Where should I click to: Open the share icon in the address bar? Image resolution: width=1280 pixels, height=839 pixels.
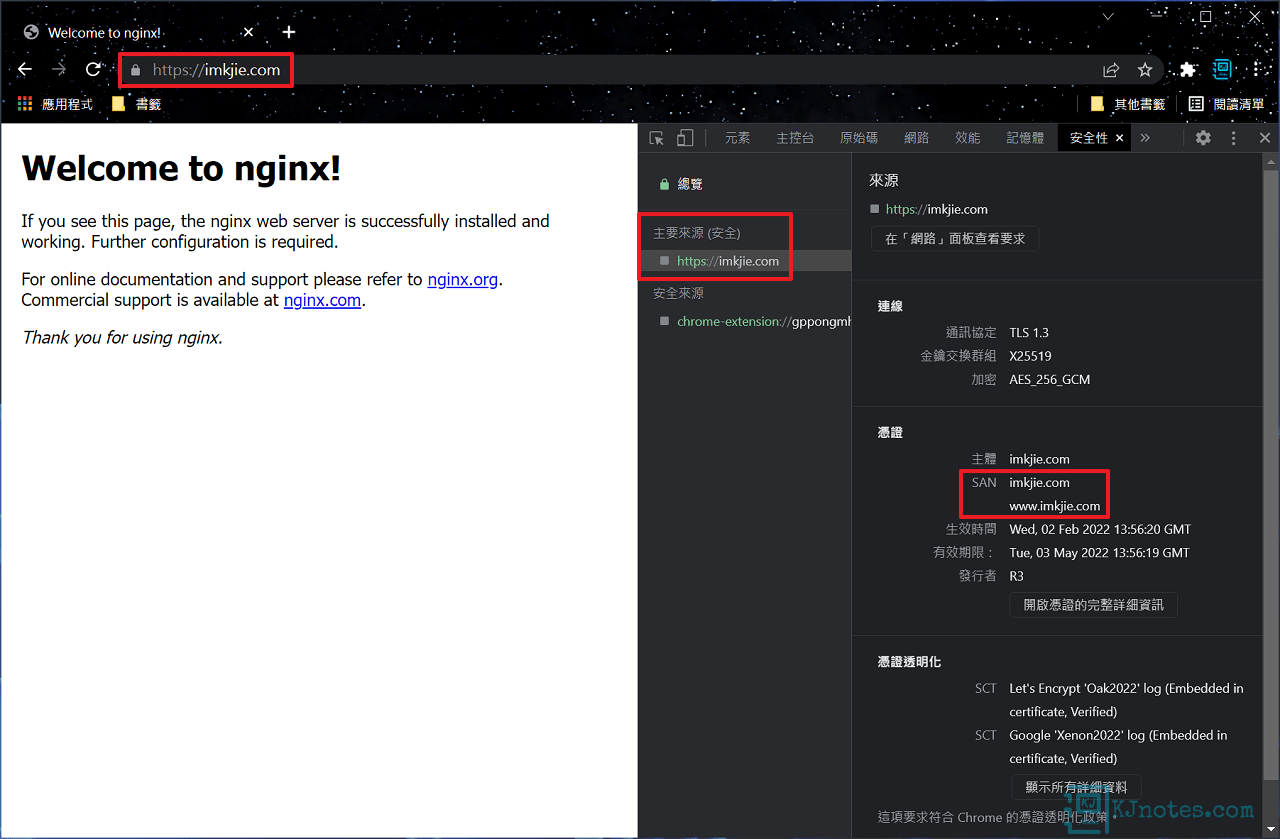coord(1111,70)
